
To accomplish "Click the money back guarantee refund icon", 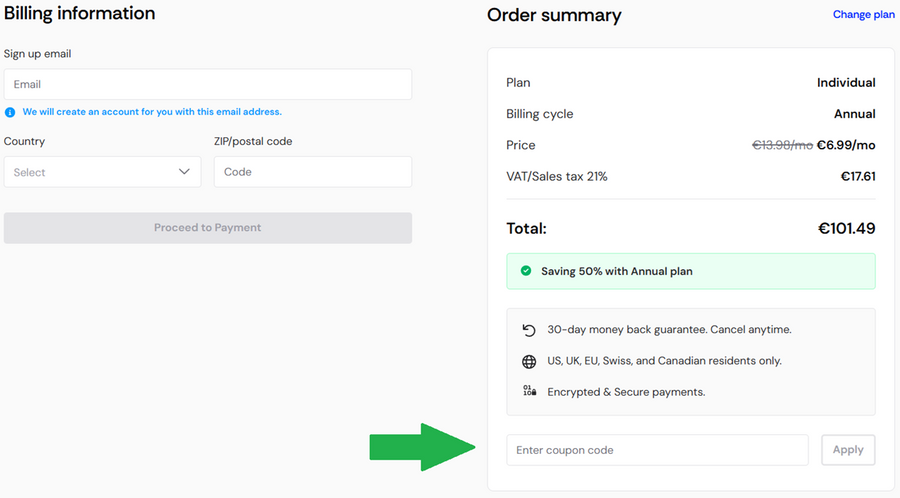I will (529, 330).
